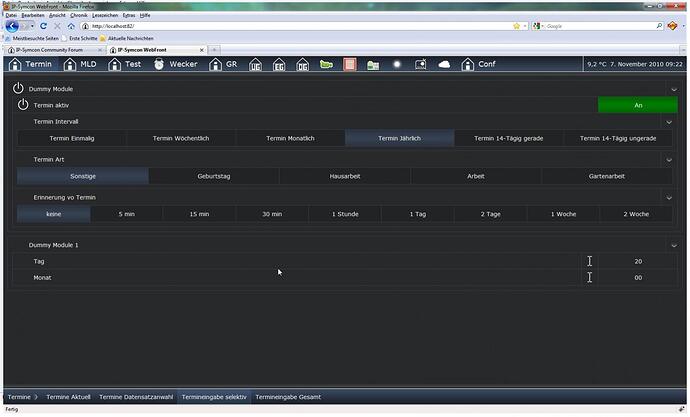This screenshot has height=417, width=690.
Task: Select Geburtstag appointment type
Action: click(214, 176)
